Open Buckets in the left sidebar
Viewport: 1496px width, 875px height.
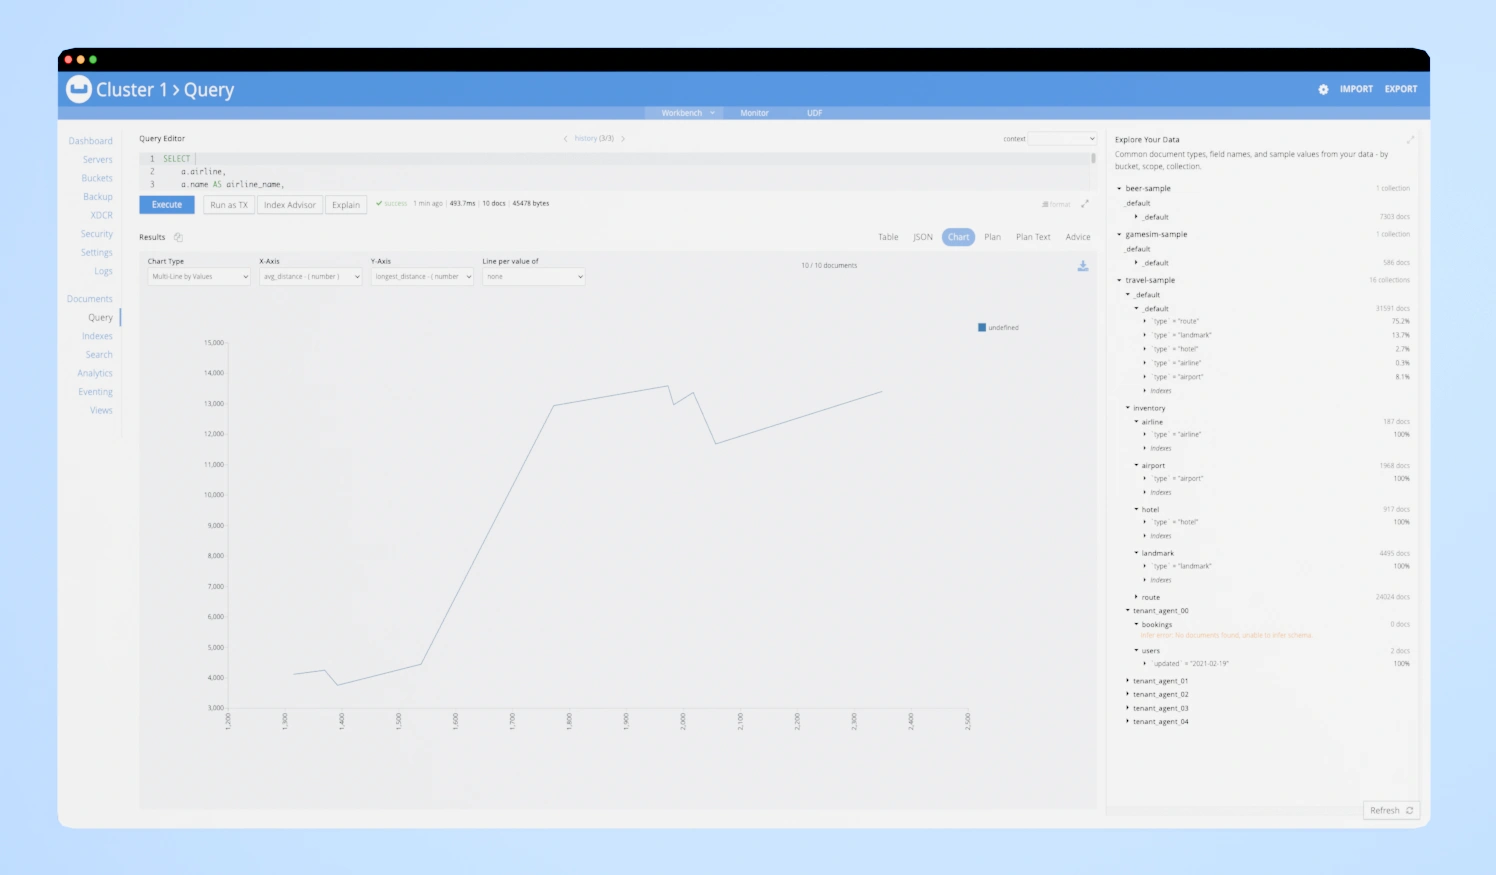(x=97, y=179)
